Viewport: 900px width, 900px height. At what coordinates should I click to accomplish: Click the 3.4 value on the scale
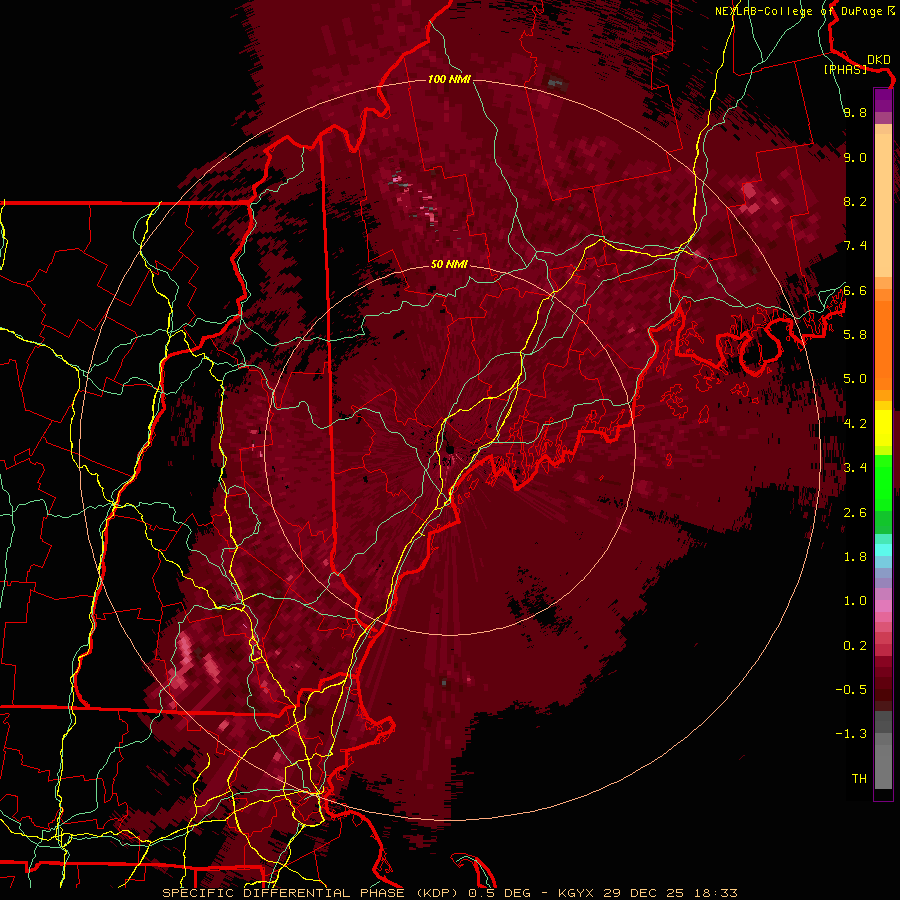click(x=855, y=468)
